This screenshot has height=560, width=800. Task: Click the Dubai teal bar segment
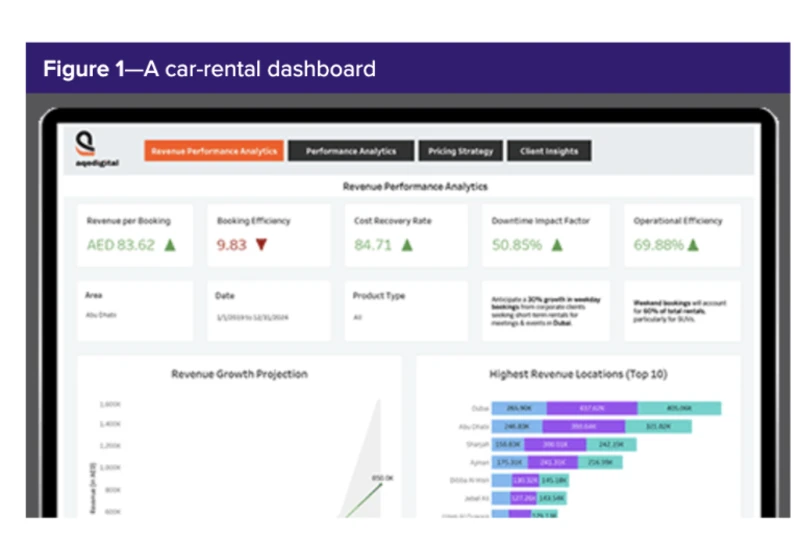[680, 408]
